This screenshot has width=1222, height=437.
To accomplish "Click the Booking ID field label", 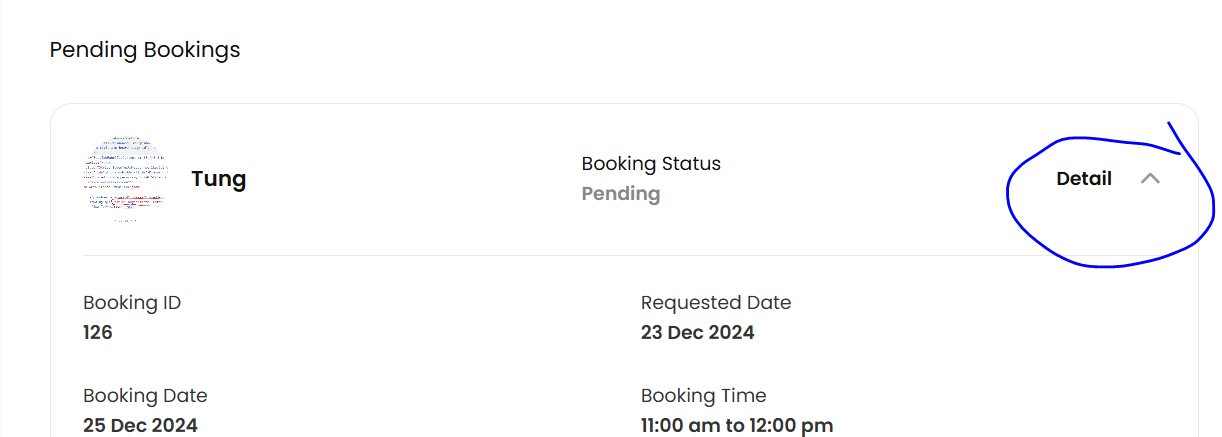I will [132, 302].
